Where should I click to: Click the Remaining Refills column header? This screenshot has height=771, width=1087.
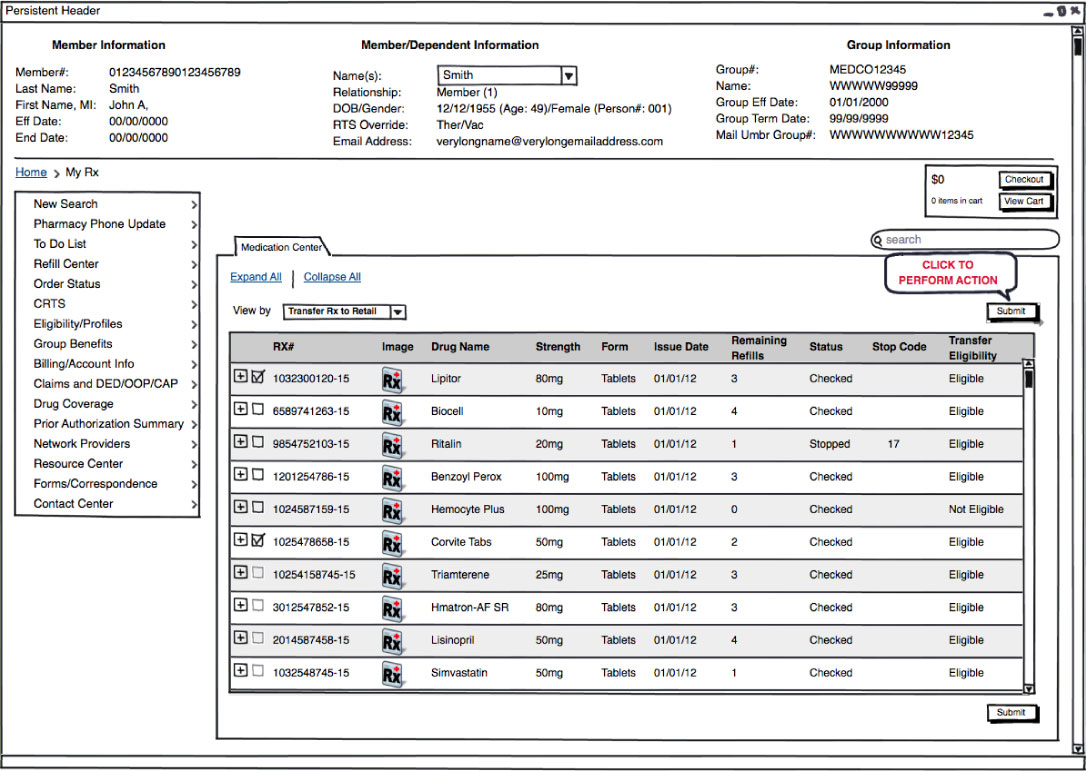pyautogui.click(x=759, y=348)
